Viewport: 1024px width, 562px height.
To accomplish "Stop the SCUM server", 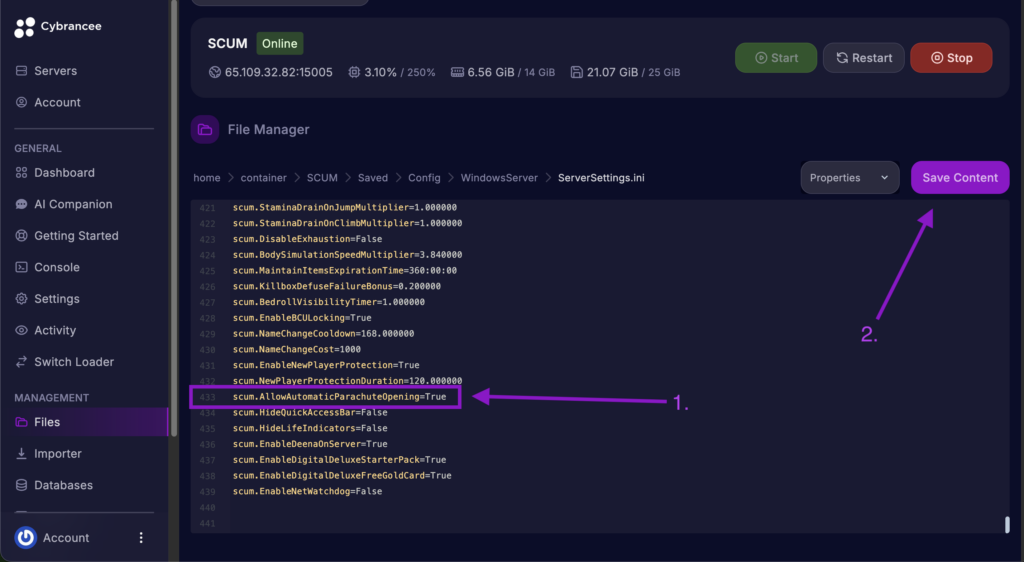I will point(951,57).
